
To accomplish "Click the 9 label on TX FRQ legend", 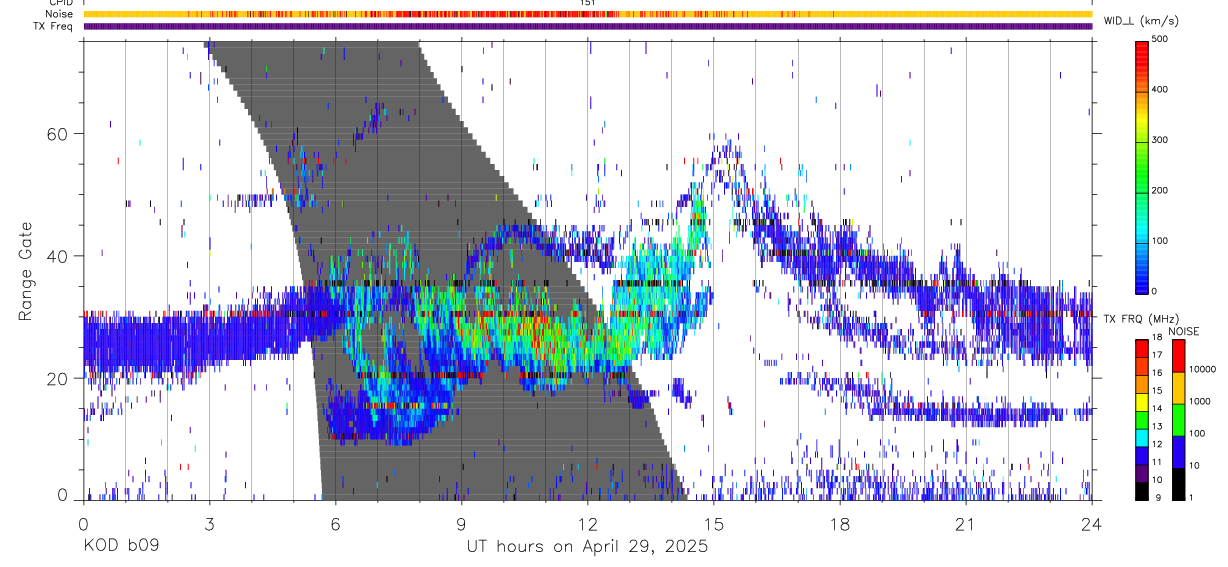I will coord(1158,498).
